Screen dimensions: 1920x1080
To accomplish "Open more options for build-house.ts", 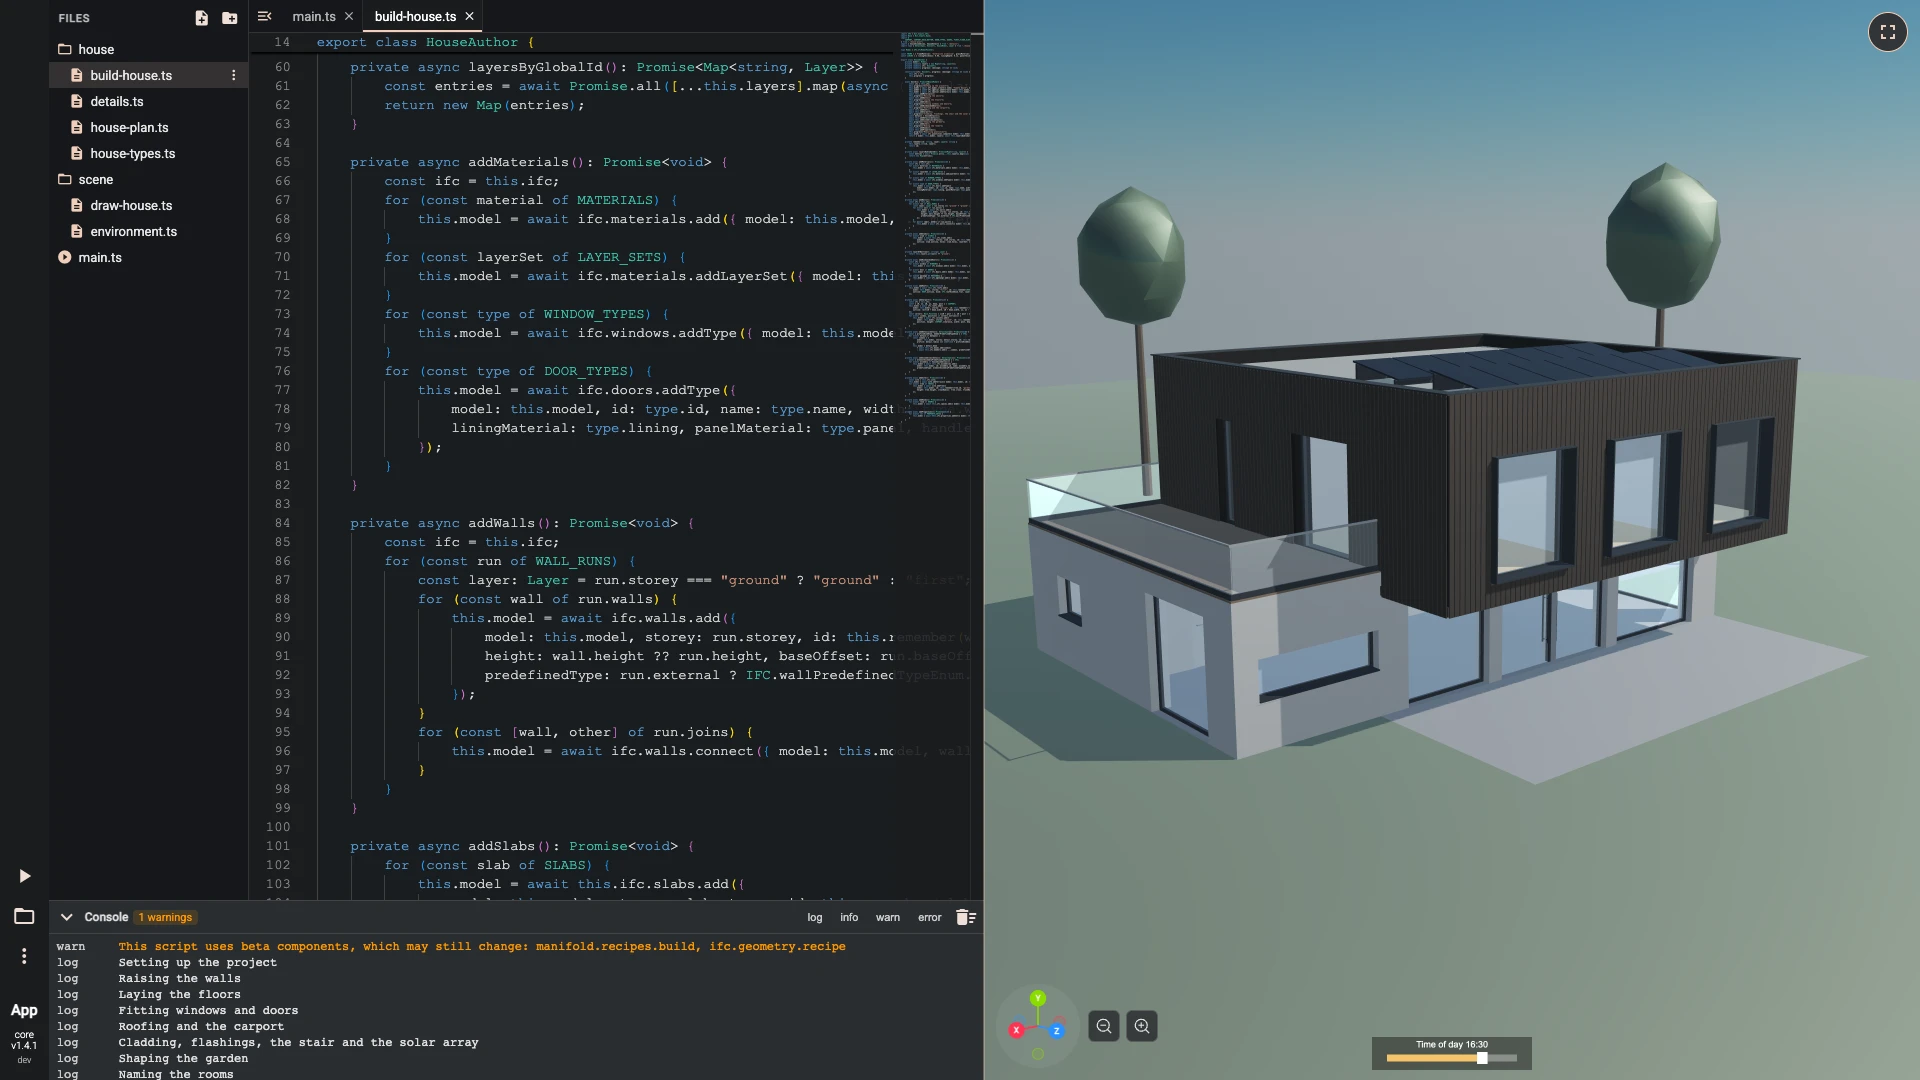I will tap(234, 75).
